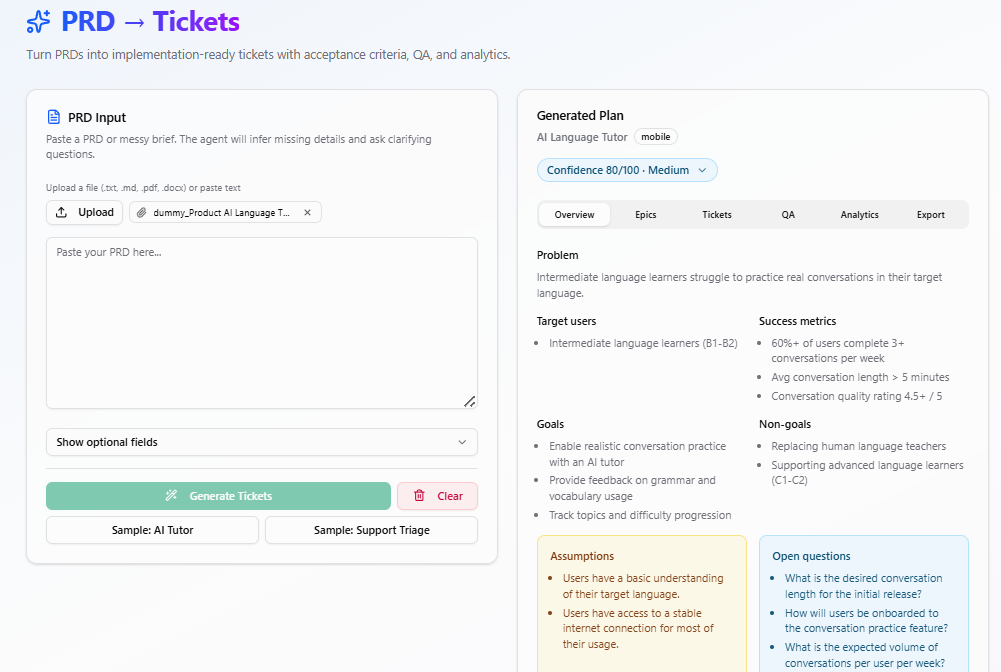The height and width of the screenshot is (672, 1001).
Task: Load the Sample: Support Triage brief
Action: click(x=371, y=530)
